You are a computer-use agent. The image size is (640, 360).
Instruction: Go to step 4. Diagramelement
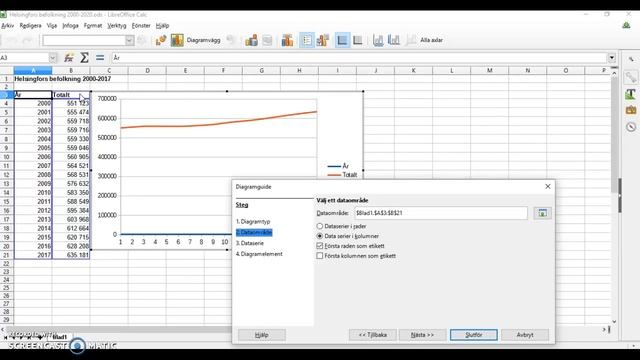point(259,254)
